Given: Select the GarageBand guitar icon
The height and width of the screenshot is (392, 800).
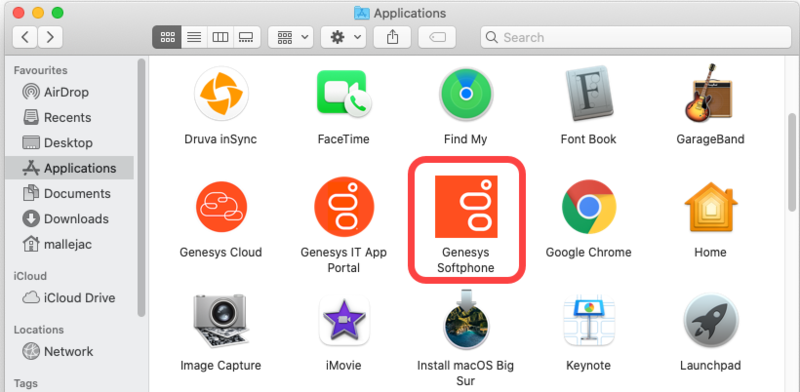Looking at the screenshot, I should (710, 93).
